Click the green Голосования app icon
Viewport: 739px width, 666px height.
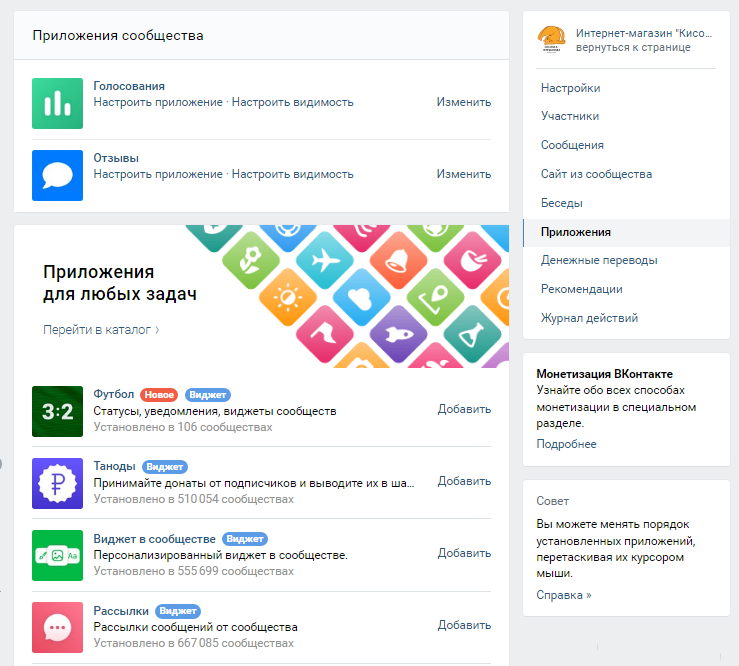tap(57, 103)
